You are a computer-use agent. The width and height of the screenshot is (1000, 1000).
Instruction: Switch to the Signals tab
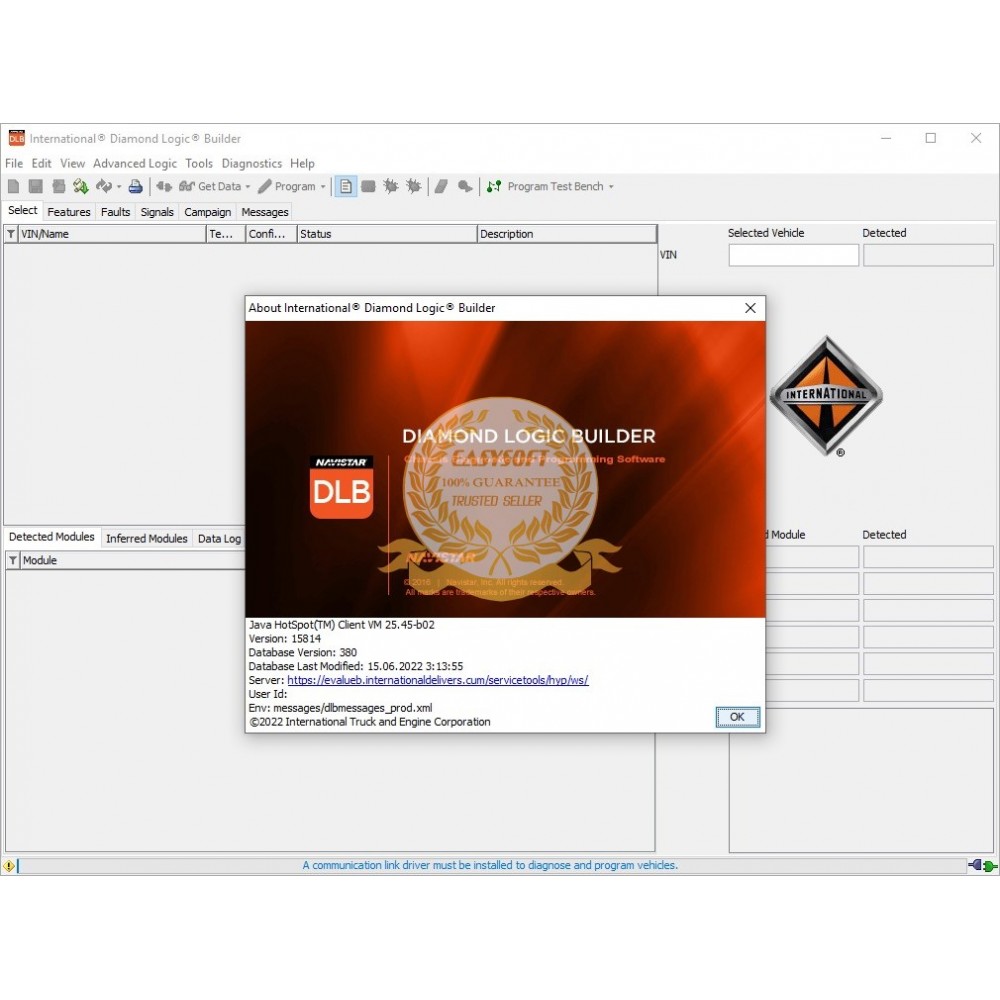157,212
